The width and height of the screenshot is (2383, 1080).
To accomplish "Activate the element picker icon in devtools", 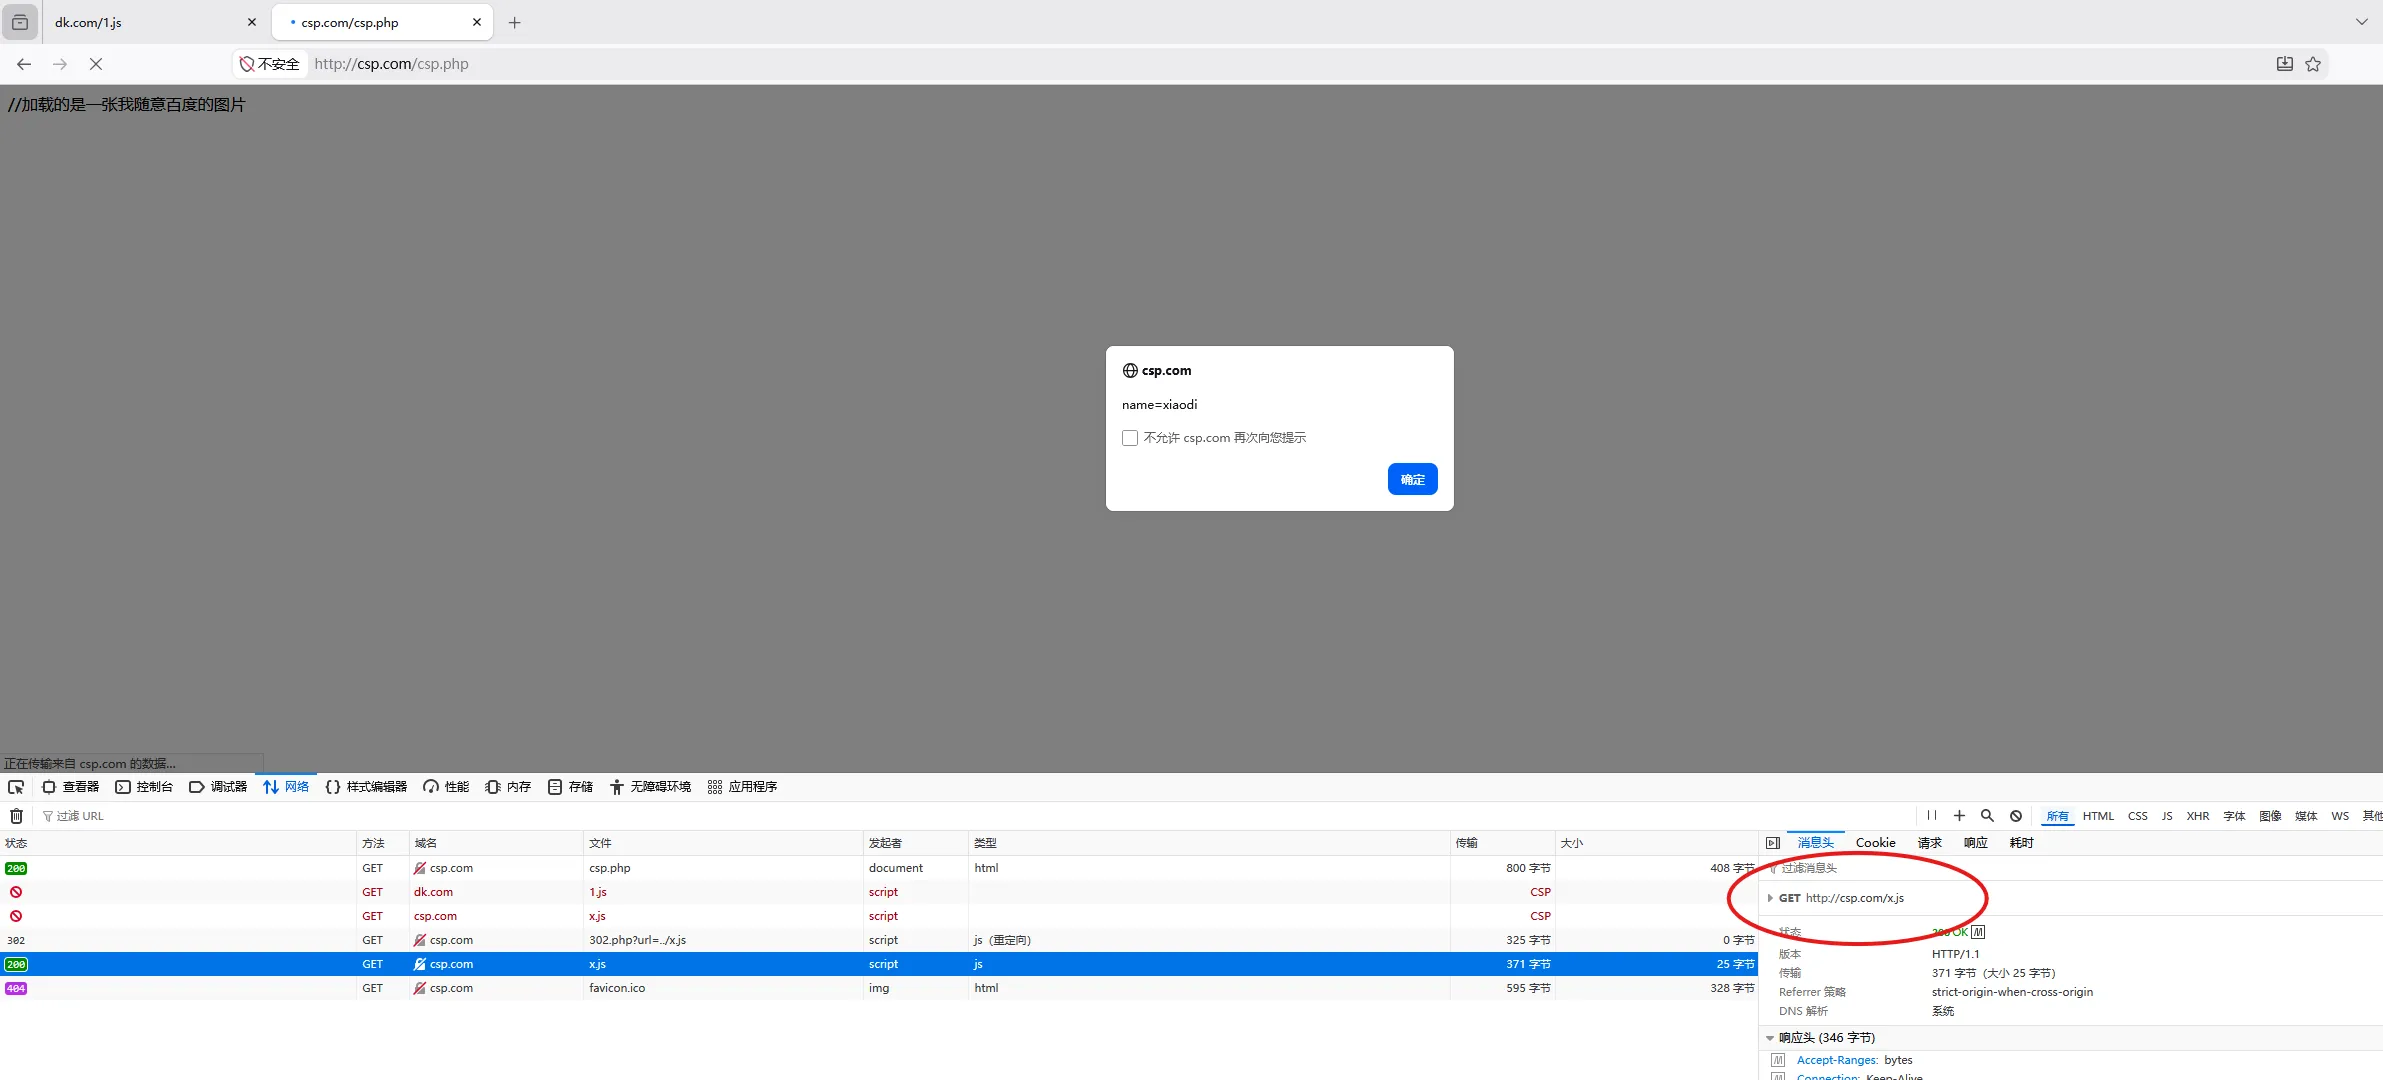I will pyautogui.click(x=16, y=787).
